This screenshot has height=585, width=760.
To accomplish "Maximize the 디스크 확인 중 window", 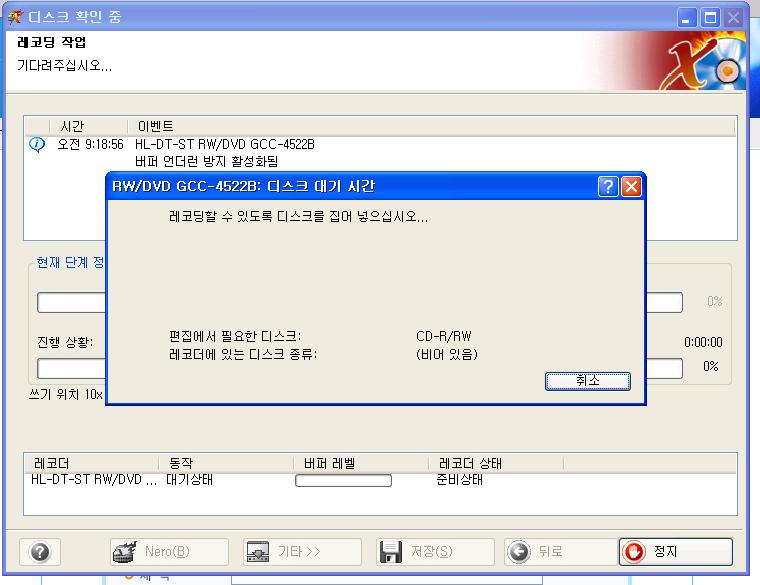I will [711, 18].
